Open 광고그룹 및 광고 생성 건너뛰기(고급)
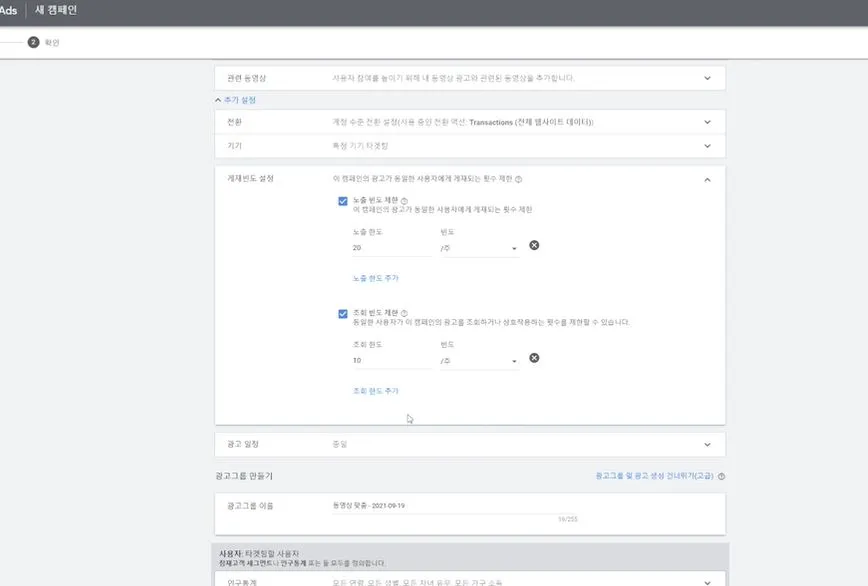This screenshot has width=868, height=586. (655, 478)
